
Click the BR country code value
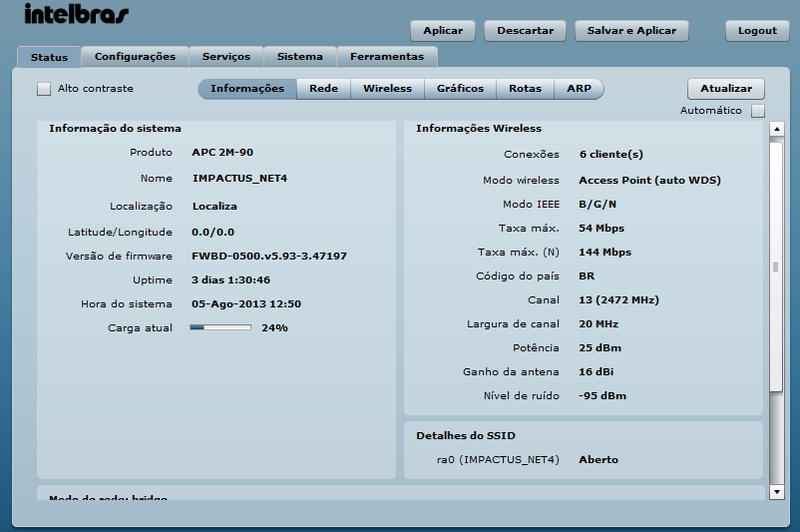[x=587, y=276]
